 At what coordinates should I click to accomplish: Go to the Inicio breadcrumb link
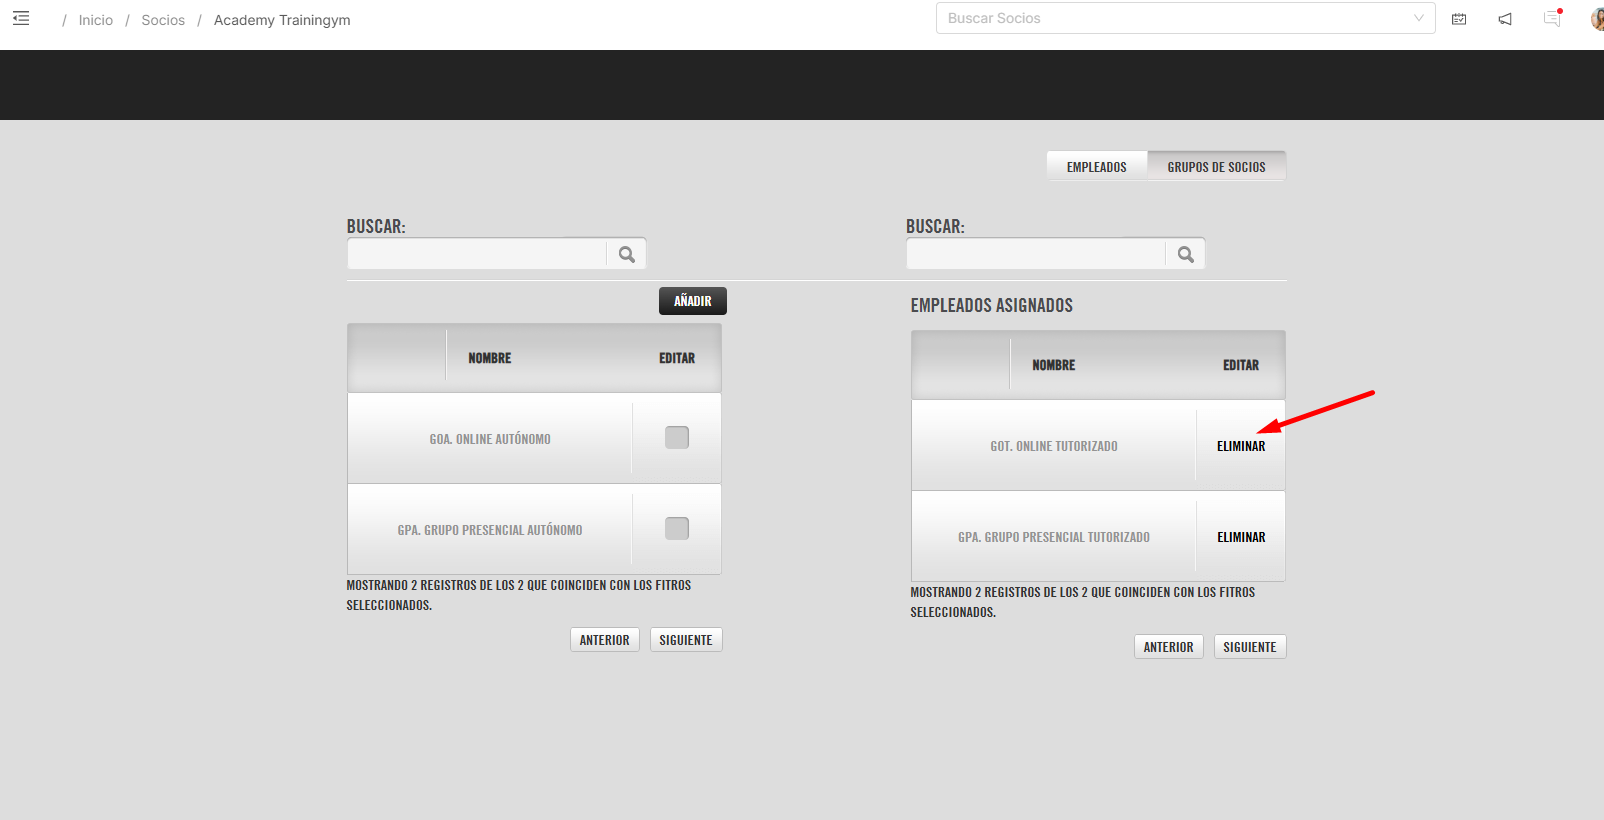pyautogui.click(x=96, y=20)
